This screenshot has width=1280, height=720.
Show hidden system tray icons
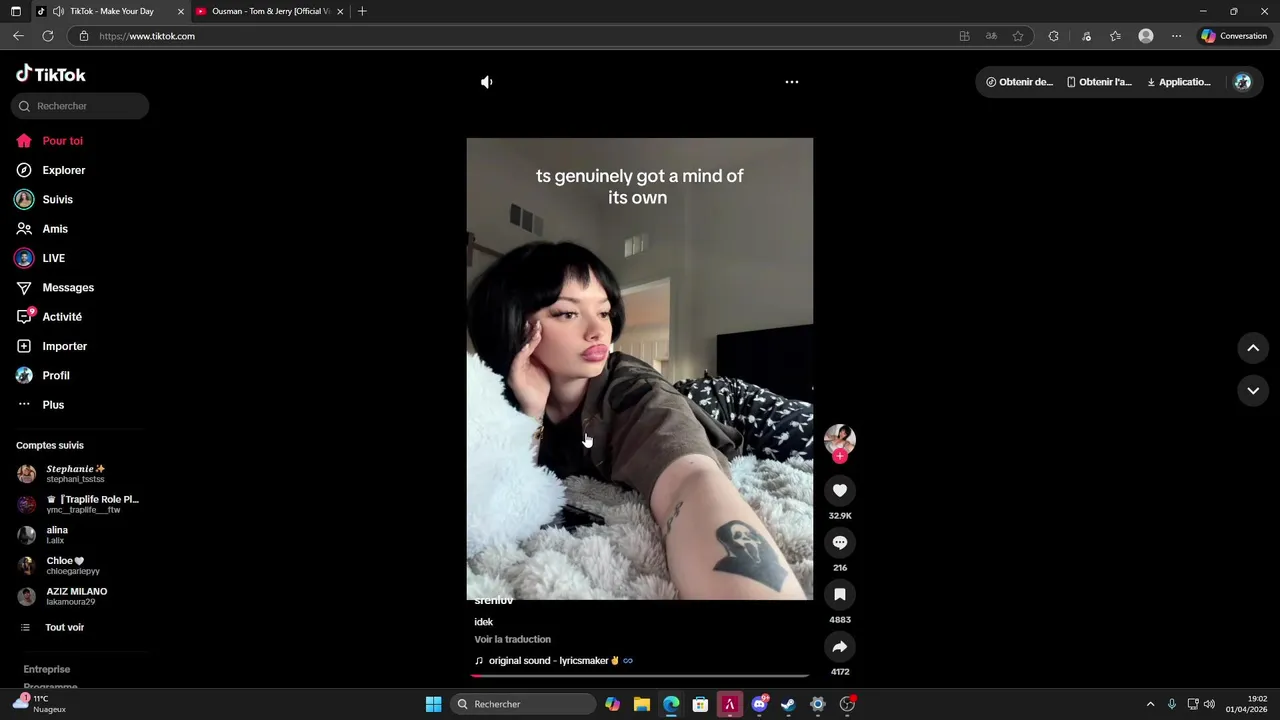tap(1150, 704)
